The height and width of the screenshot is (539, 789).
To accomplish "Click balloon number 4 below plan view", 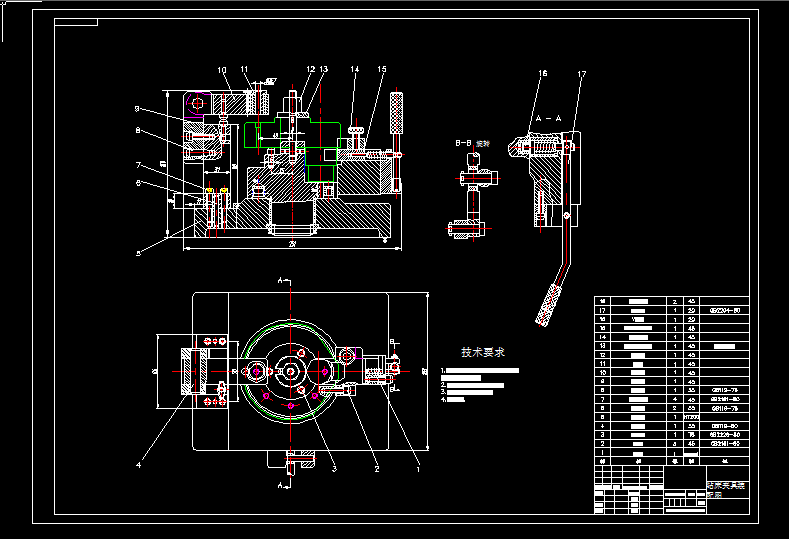I will click(139, 465).
